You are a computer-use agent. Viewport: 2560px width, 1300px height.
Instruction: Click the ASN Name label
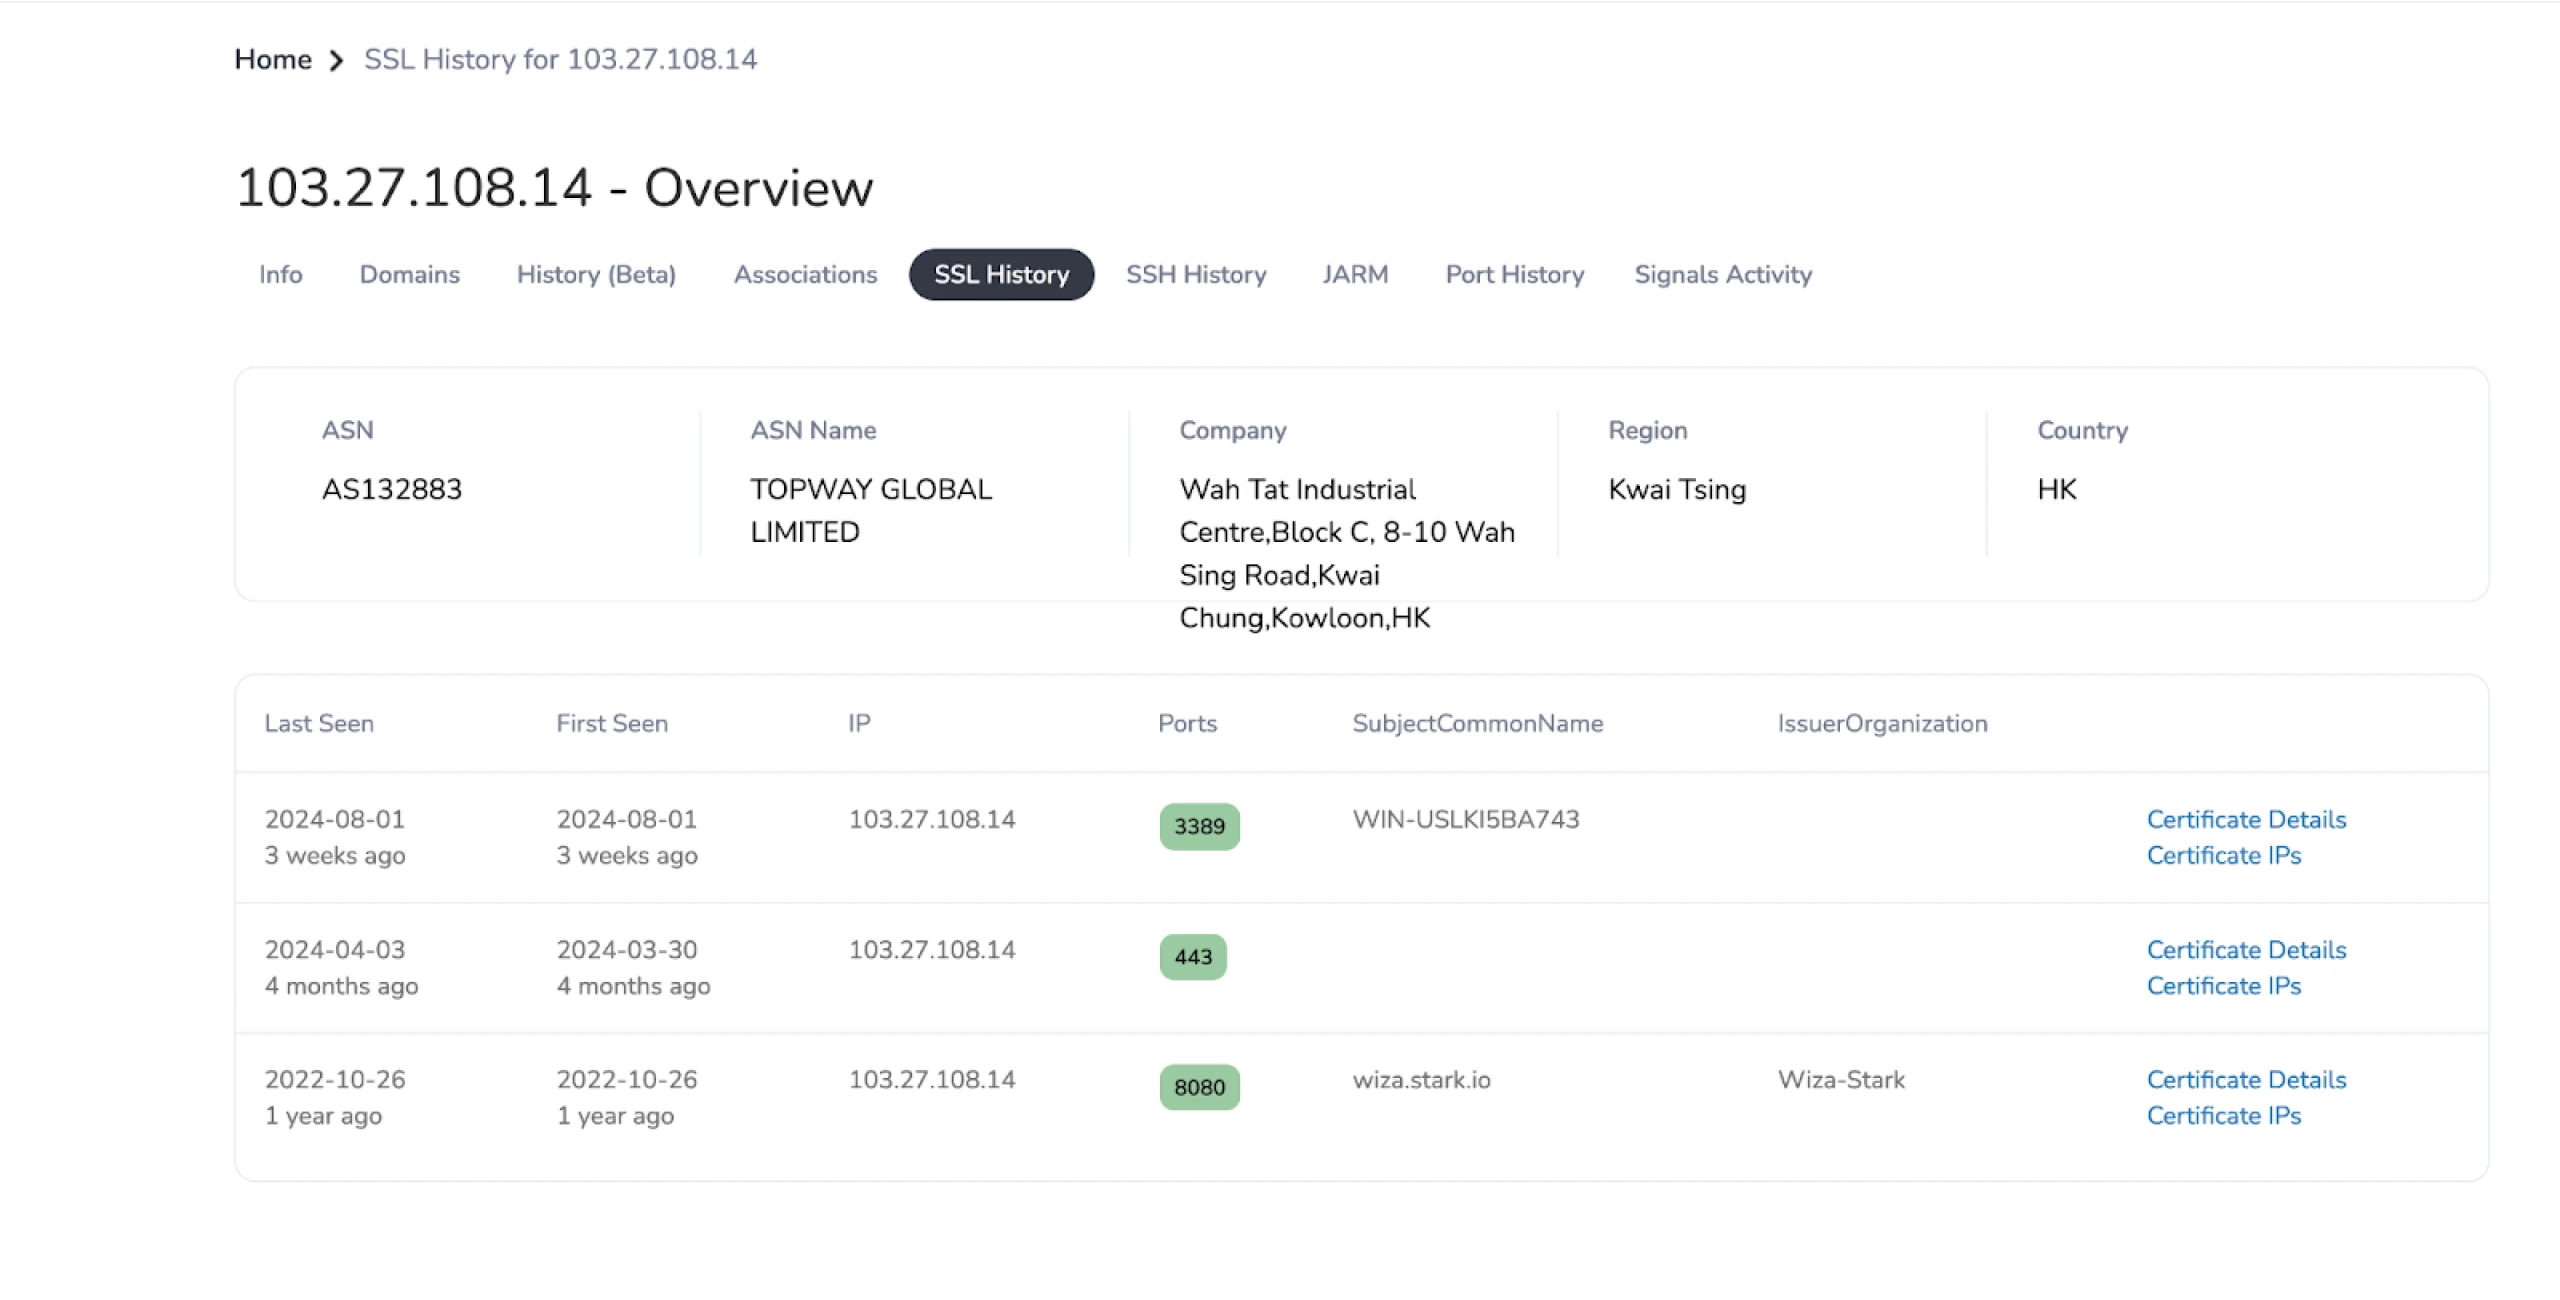(813, 431)
